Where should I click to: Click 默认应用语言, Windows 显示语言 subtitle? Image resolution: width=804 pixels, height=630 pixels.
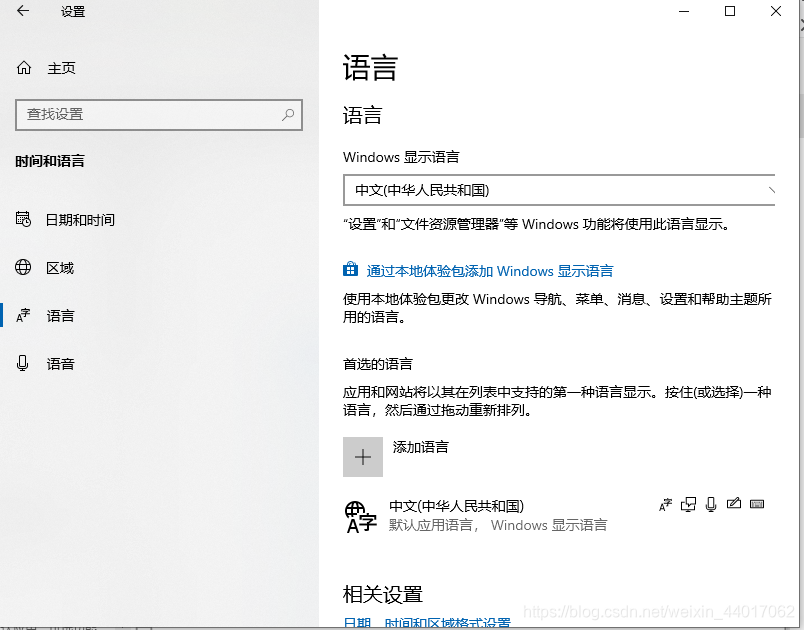pyautogui.click(x=498, y=525)
